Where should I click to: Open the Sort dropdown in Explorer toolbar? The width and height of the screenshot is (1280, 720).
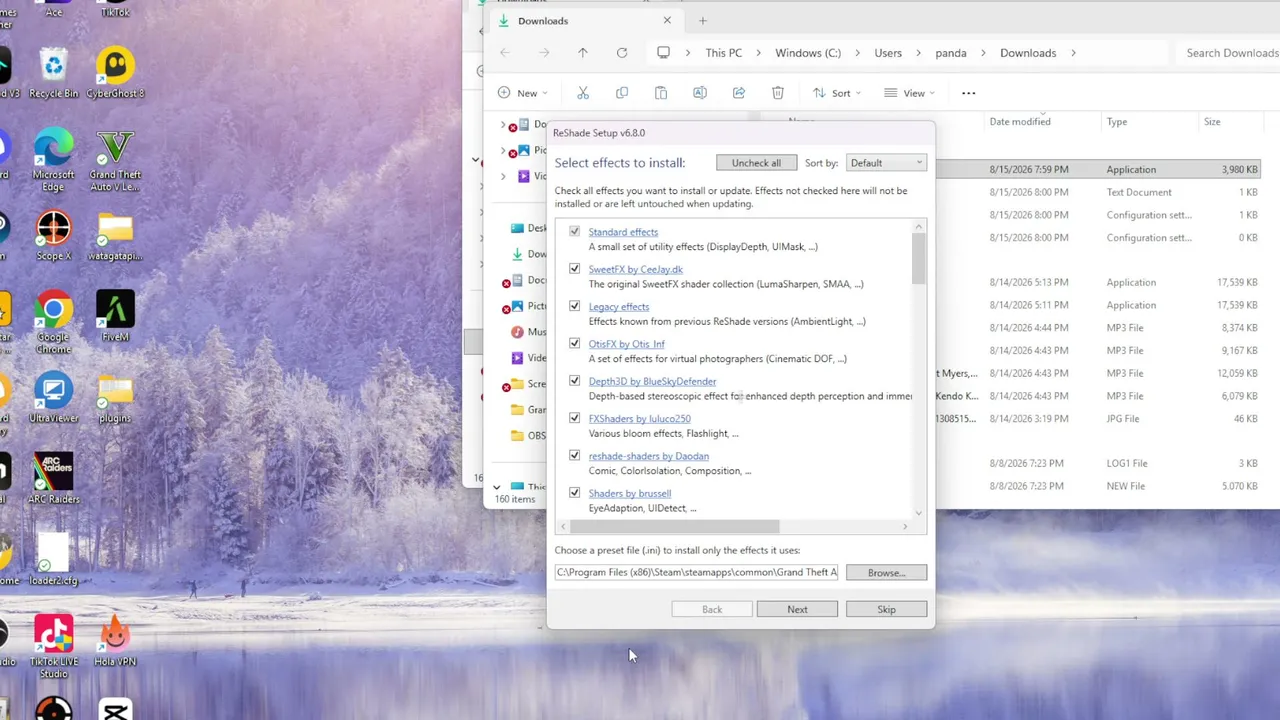838,93
